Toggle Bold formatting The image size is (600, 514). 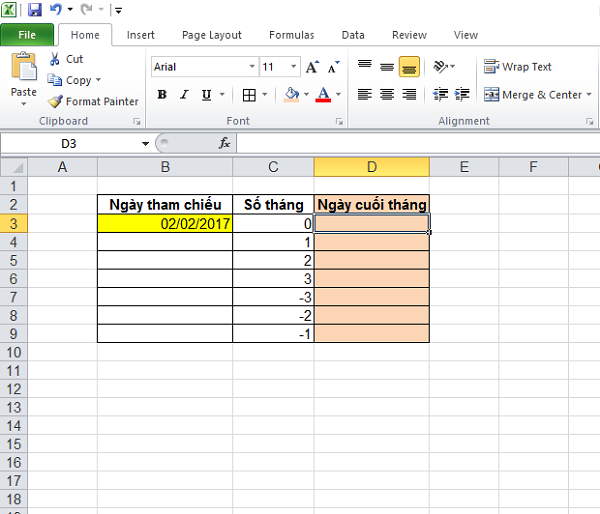[162, 95]
